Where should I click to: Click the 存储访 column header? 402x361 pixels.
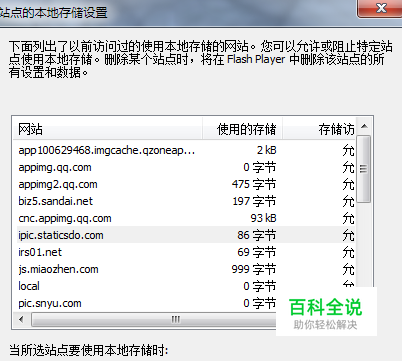pos(319,129)
